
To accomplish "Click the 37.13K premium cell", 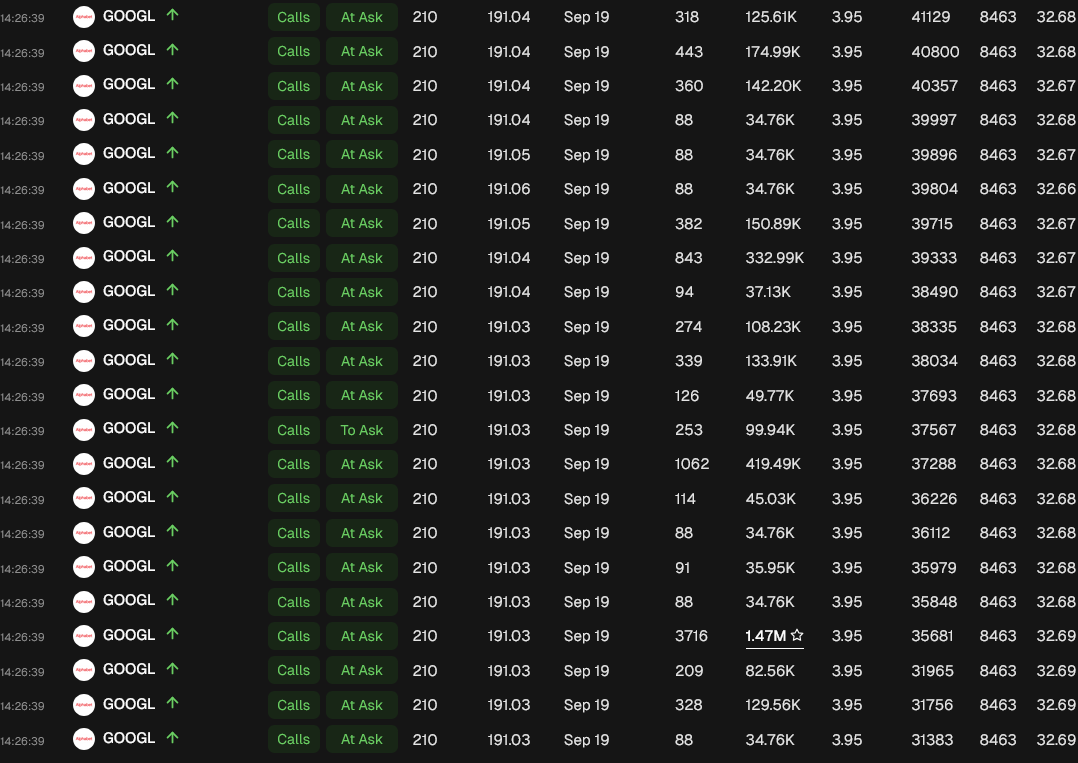I will (x=768, y=292).
